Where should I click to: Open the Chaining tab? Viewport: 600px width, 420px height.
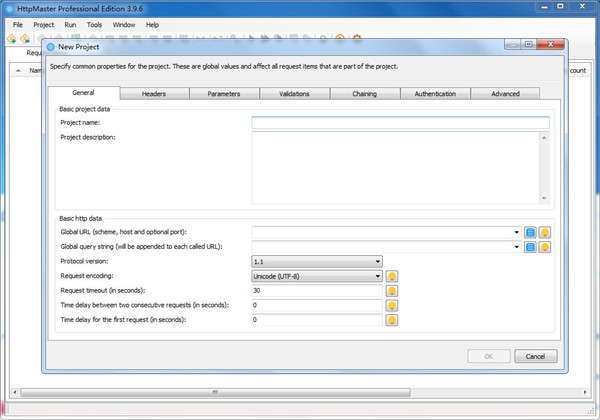[365, 94]
